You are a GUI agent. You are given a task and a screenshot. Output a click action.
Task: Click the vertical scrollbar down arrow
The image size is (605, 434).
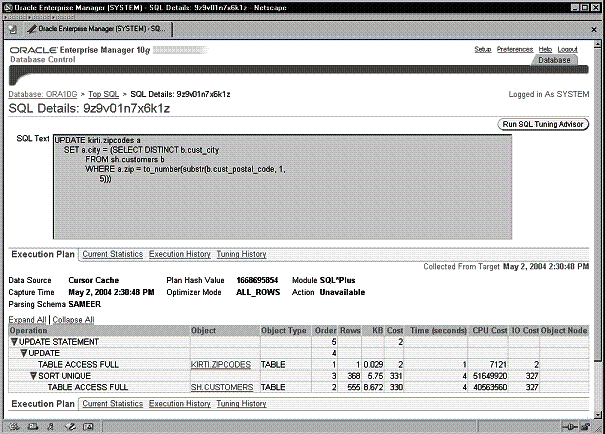pyautogui.click(x=598, y=415)
